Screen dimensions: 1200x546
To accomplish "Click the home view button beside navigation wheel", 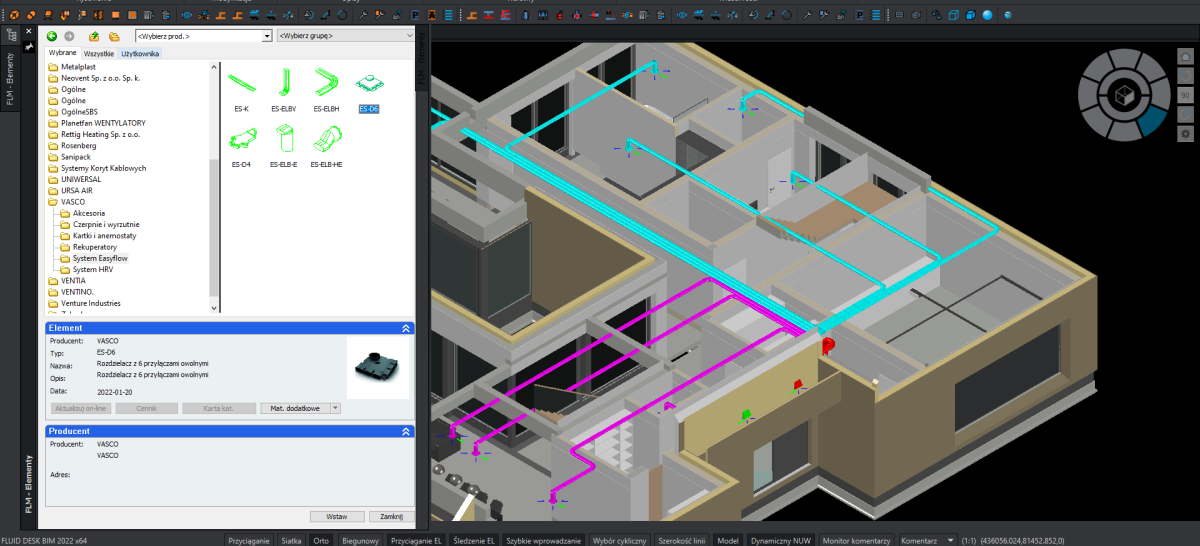I will pyautogui.click(x=1186, y=57).
